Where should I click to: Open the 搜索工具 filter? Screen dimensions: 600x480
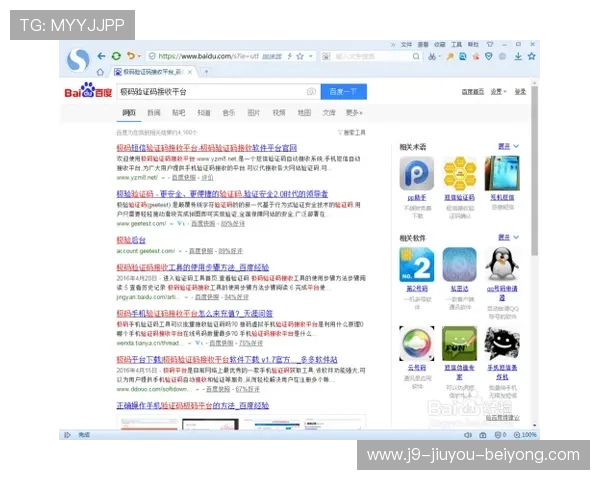click(352, 132)
